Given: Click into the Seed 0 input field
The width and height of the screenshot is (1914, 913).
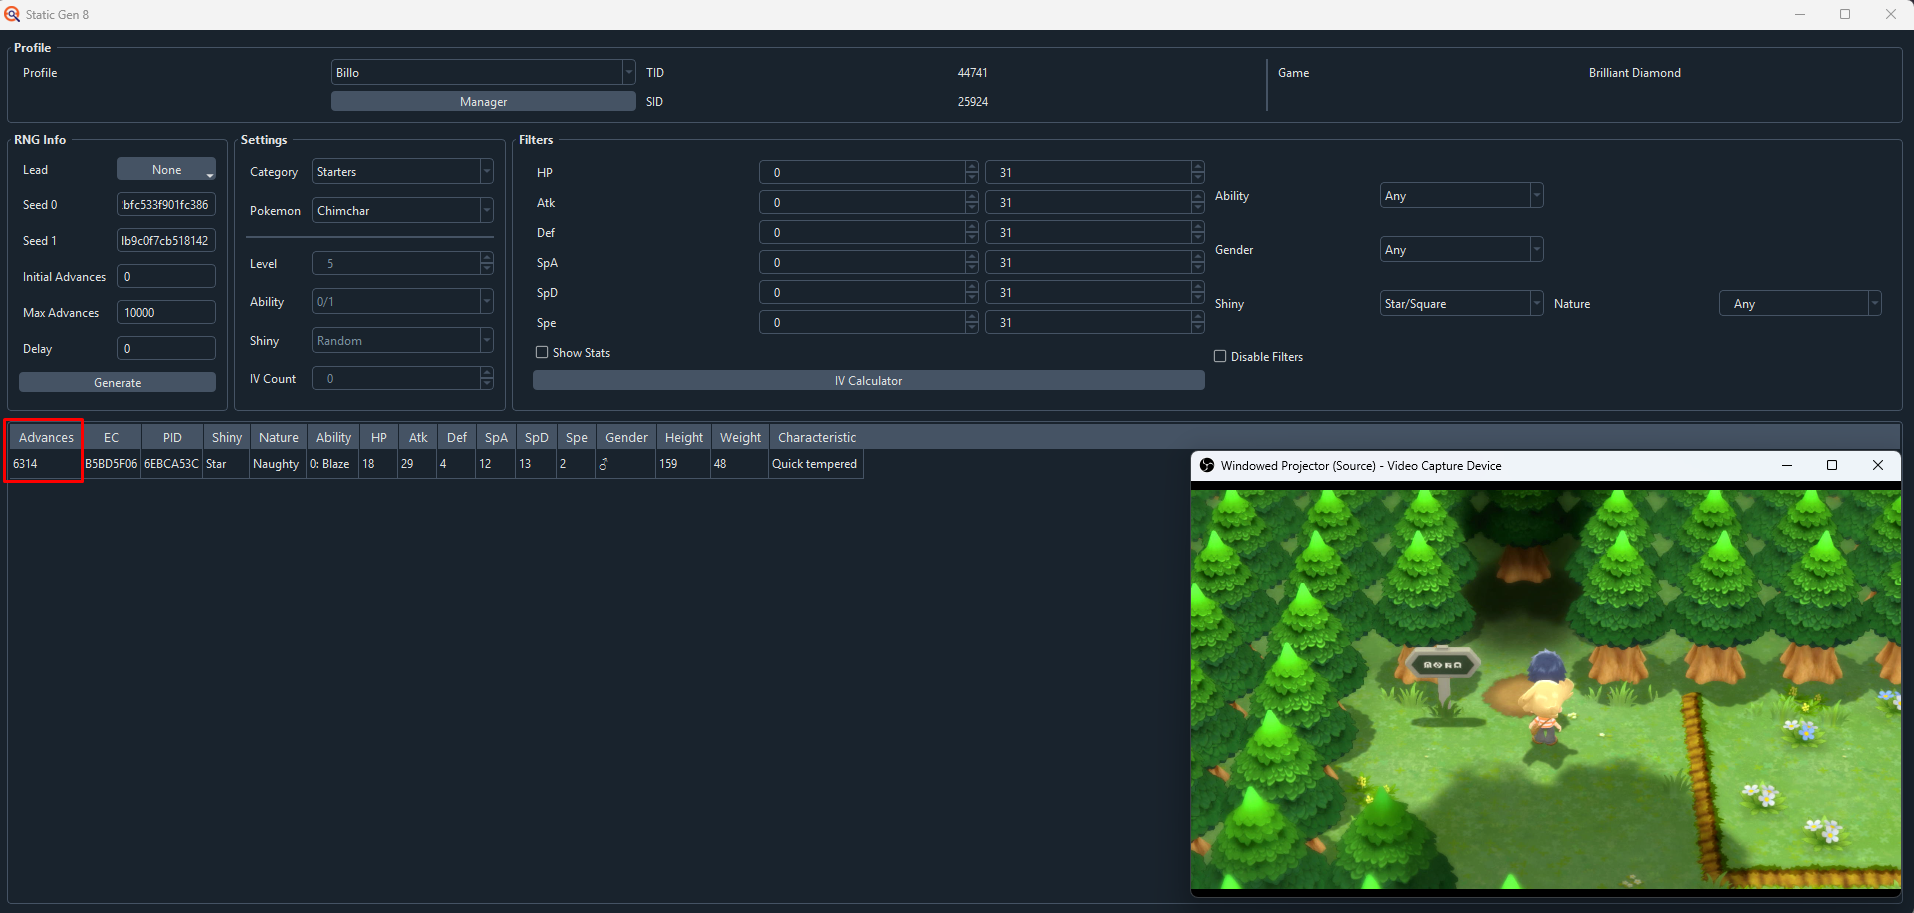Looking at the screenshot, I should coord(166,204).
